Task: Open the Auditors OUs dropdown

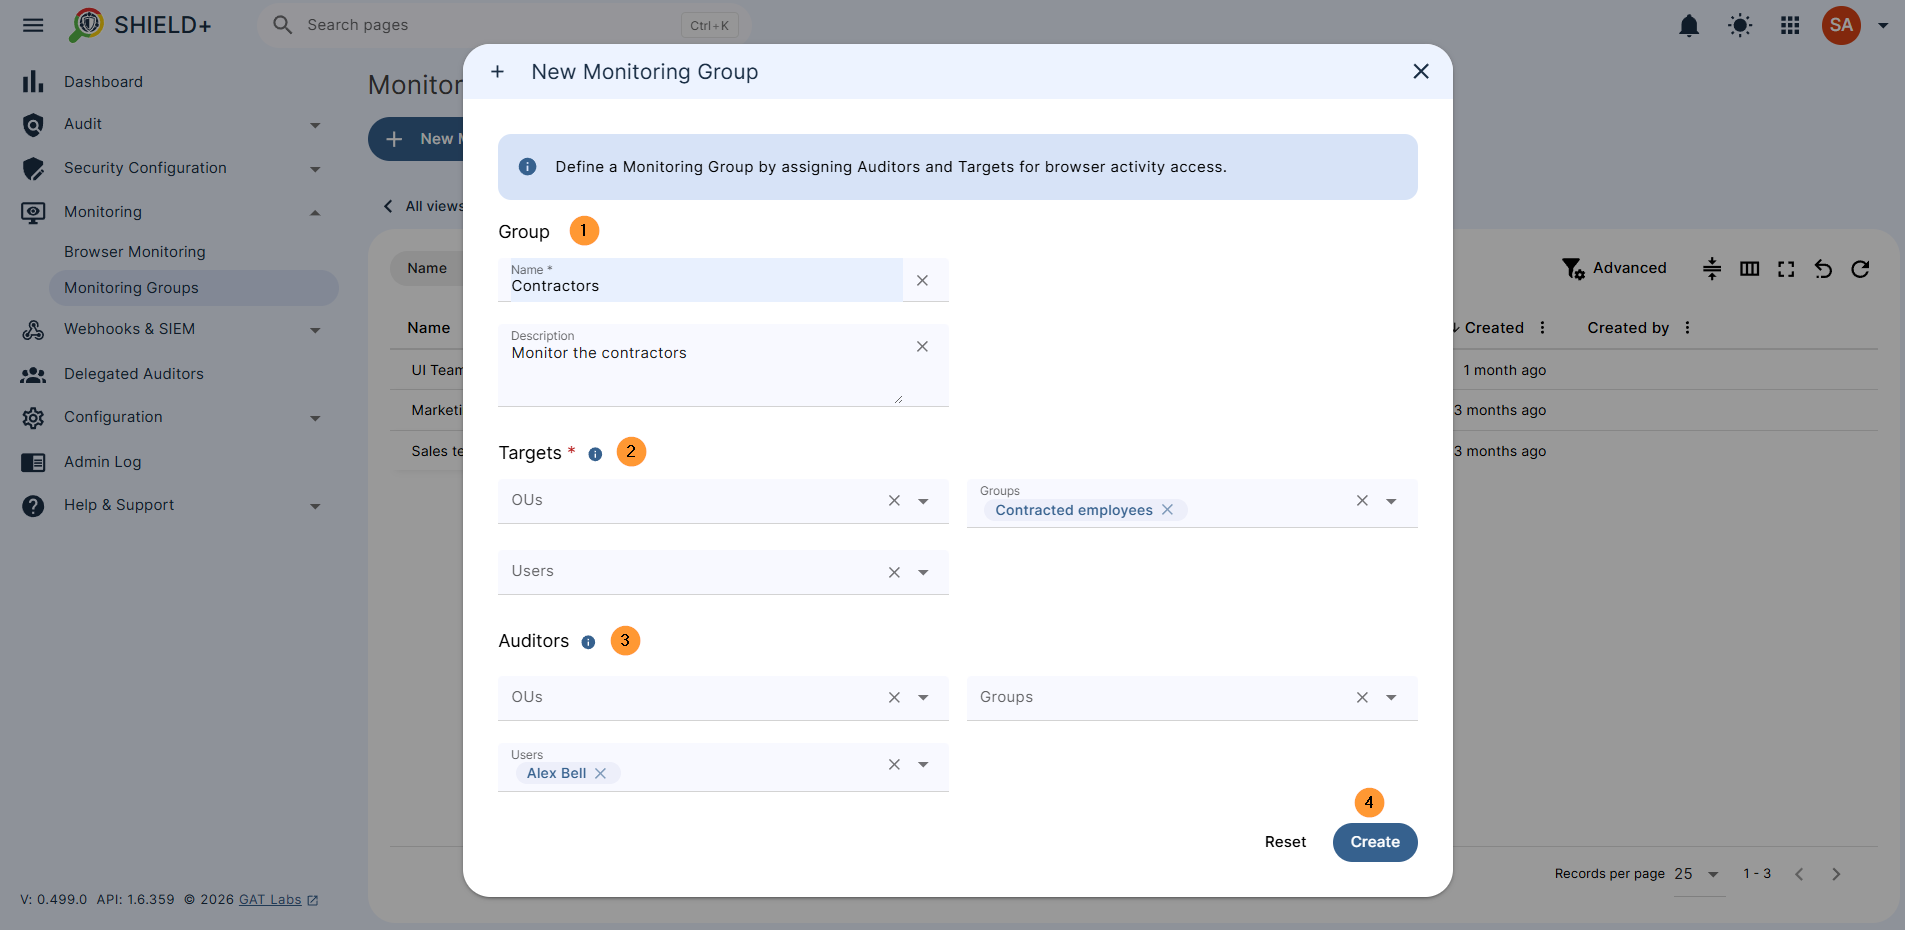Action: (923, 698)
